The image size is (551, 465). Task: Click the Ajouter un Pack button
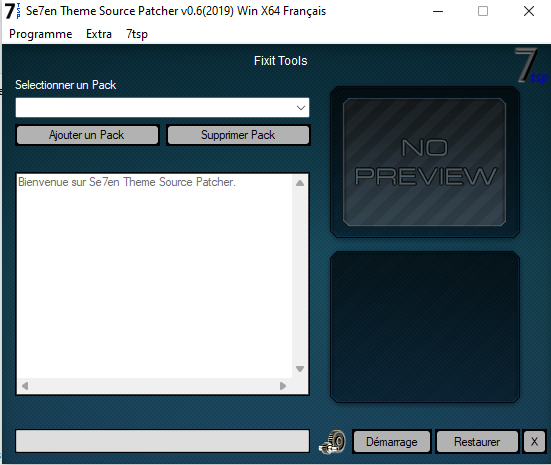[x=87, y=135]
